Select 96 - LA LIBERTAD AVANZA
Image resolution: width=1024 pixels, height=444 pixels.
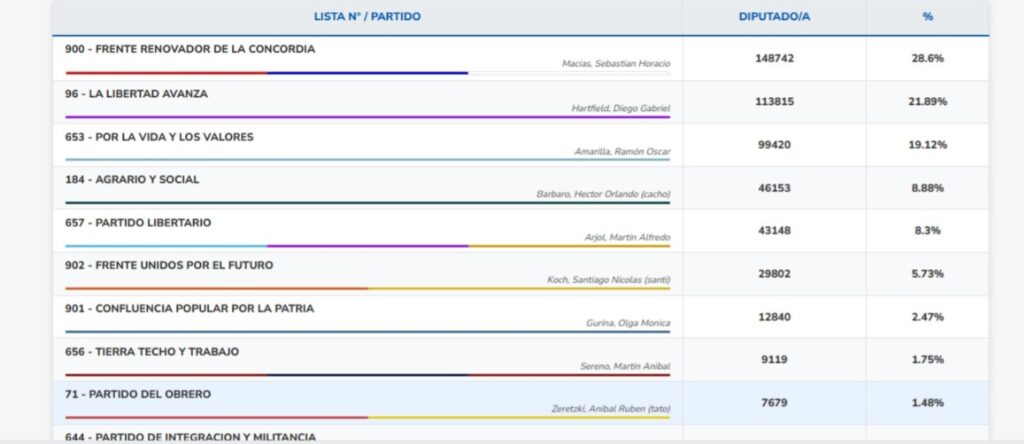click(136, 94)
